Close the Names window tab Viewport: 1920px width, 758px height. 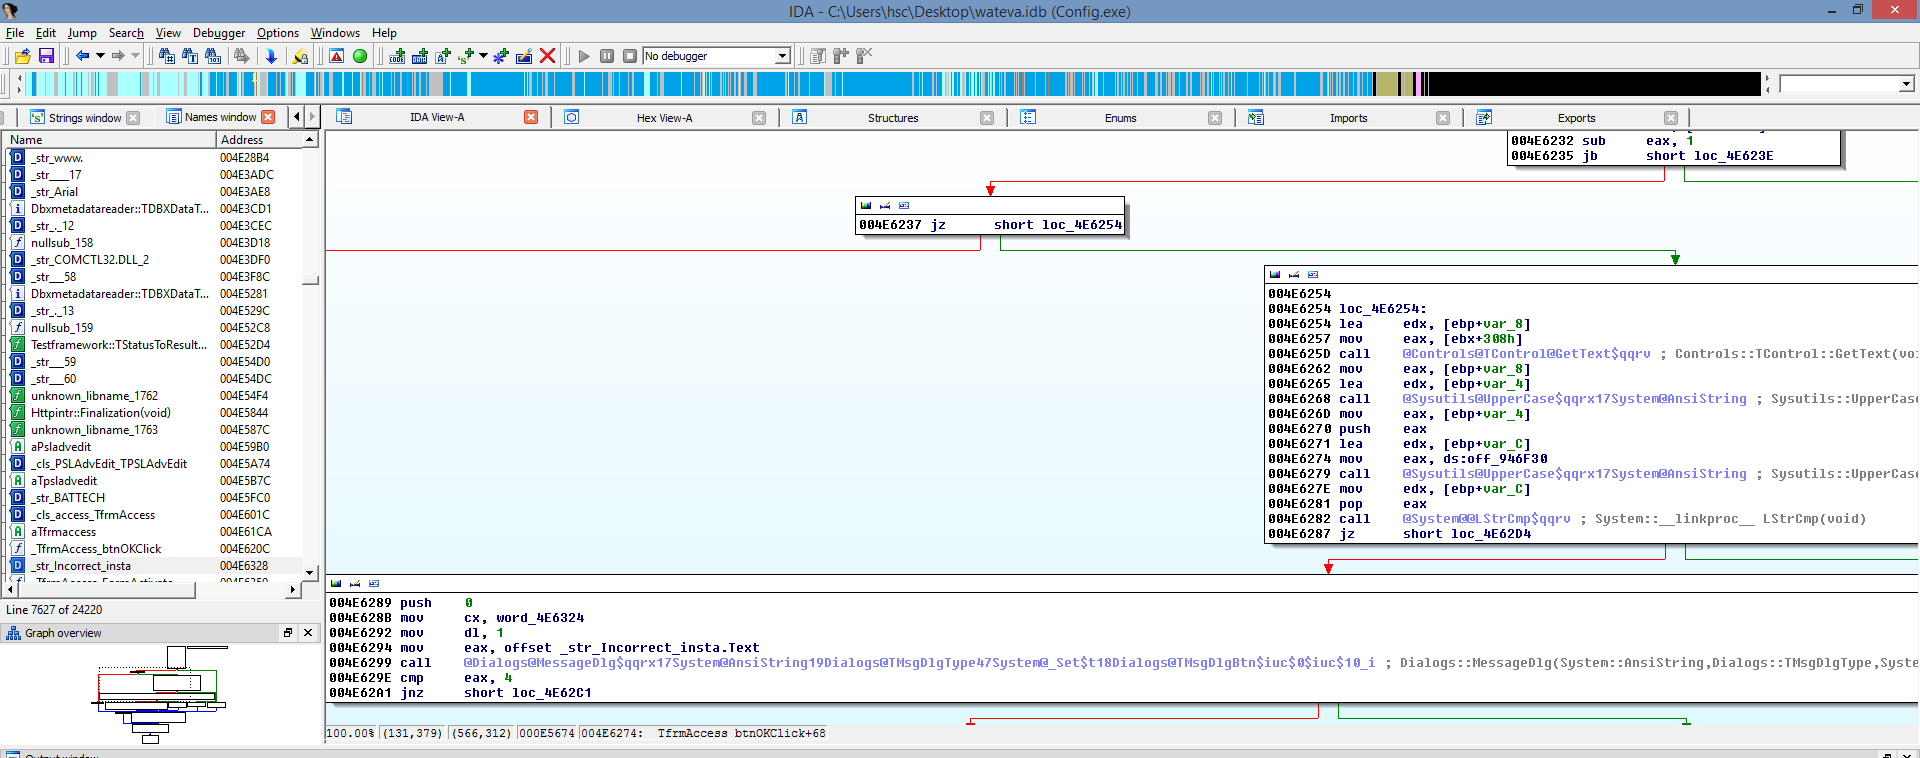coord(268,117)
